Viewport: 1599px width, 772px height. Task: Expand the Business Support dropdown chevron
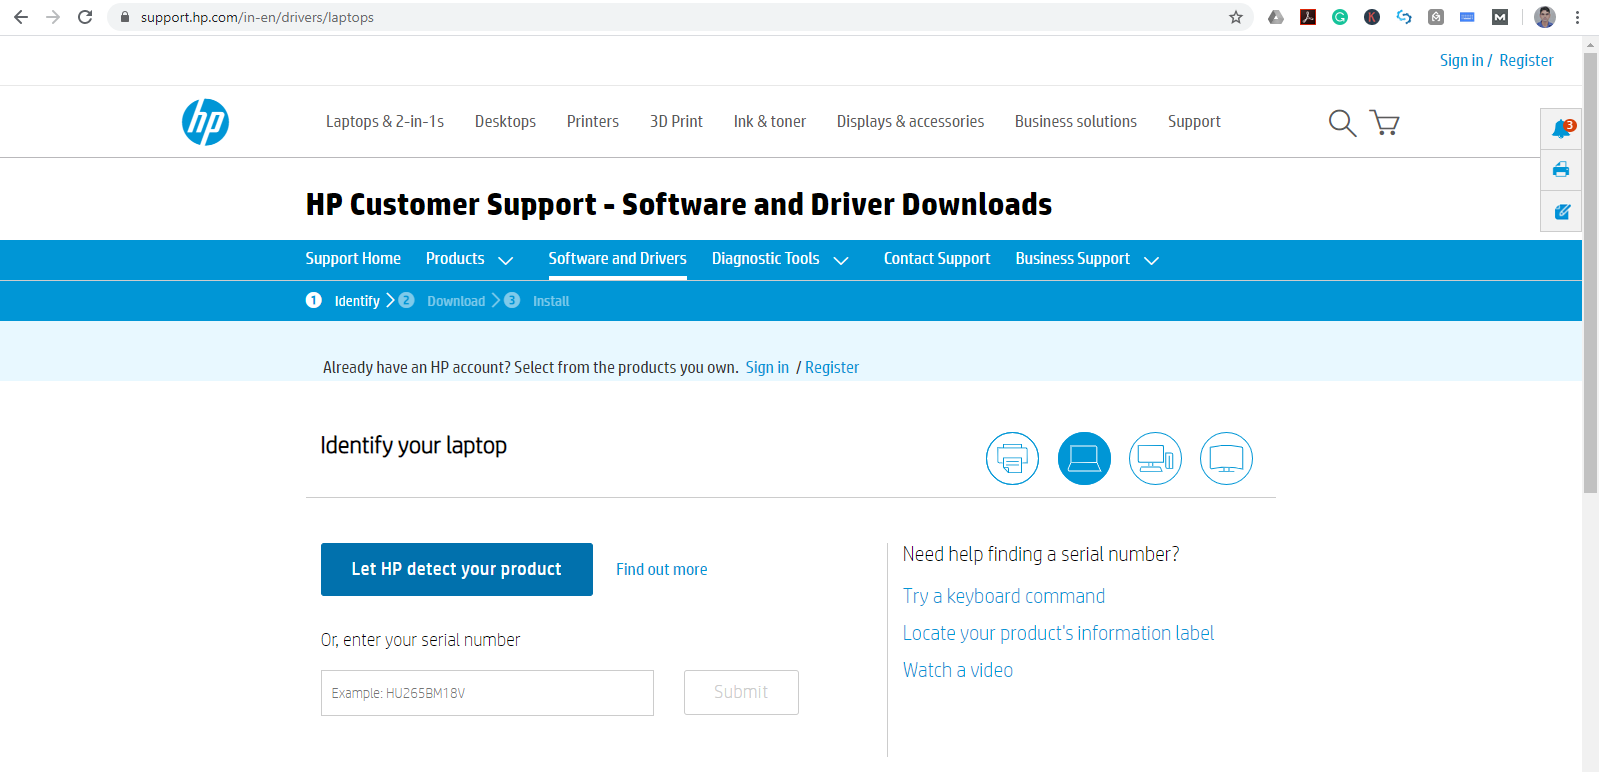pyautogui.click(x=1151, y=260)
